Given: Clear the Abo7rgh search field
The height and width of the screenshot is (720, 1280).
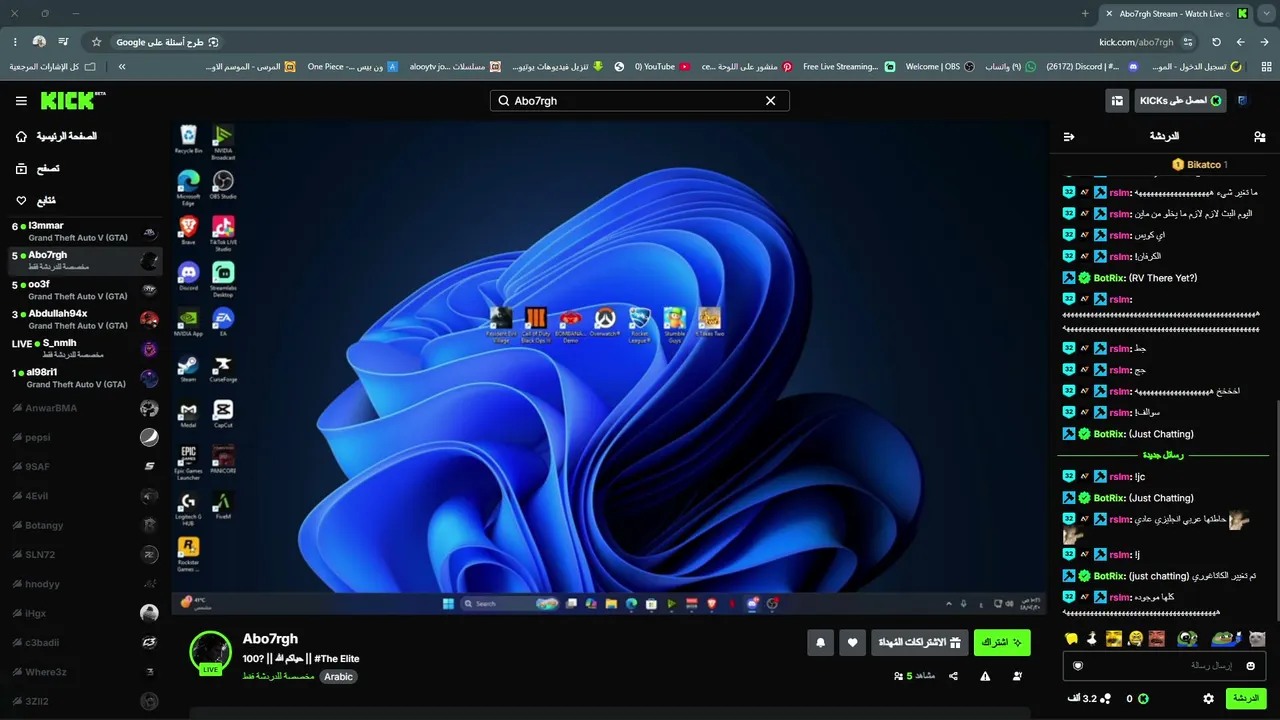Looking at the screenshot, I should pos(770,101).
